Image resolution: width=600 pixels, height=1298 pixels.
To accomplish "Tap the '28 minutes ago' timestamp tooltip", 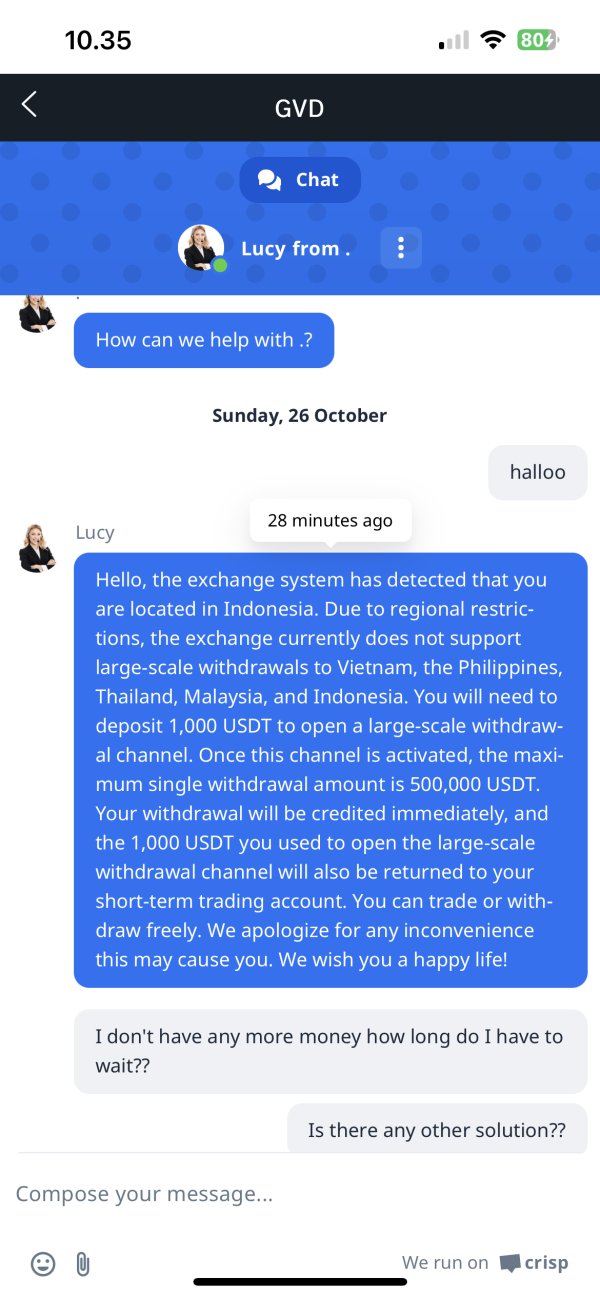I will click(330, 520).
